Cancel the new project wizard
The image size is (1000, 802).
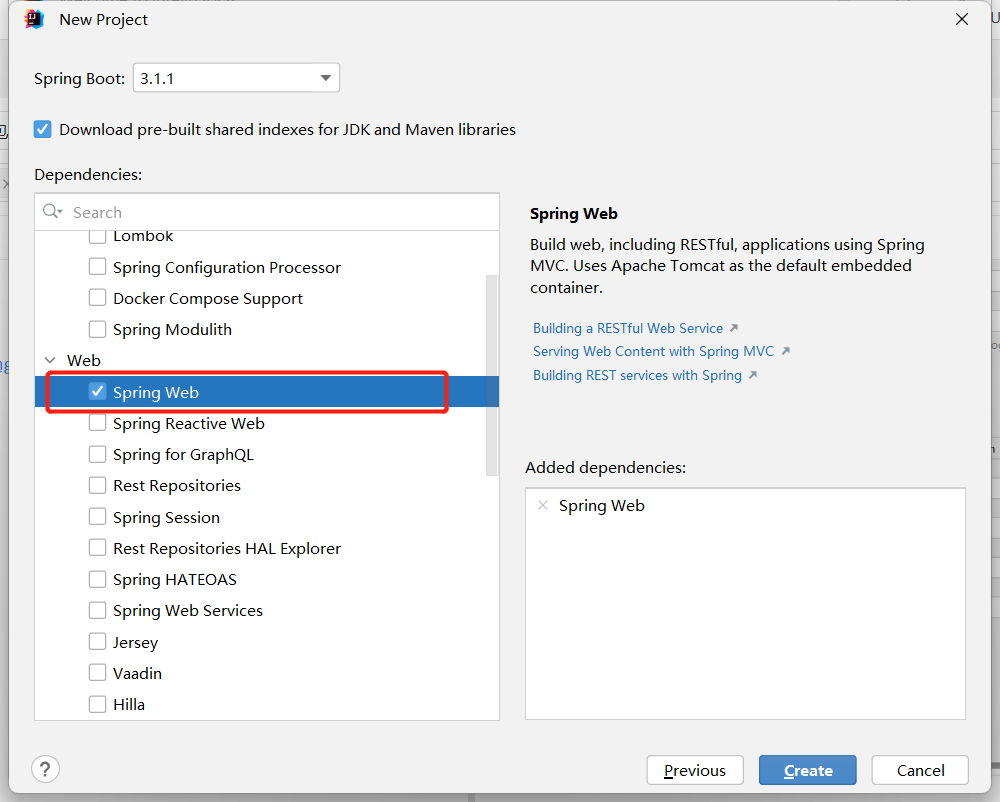(x=920, y=770)
